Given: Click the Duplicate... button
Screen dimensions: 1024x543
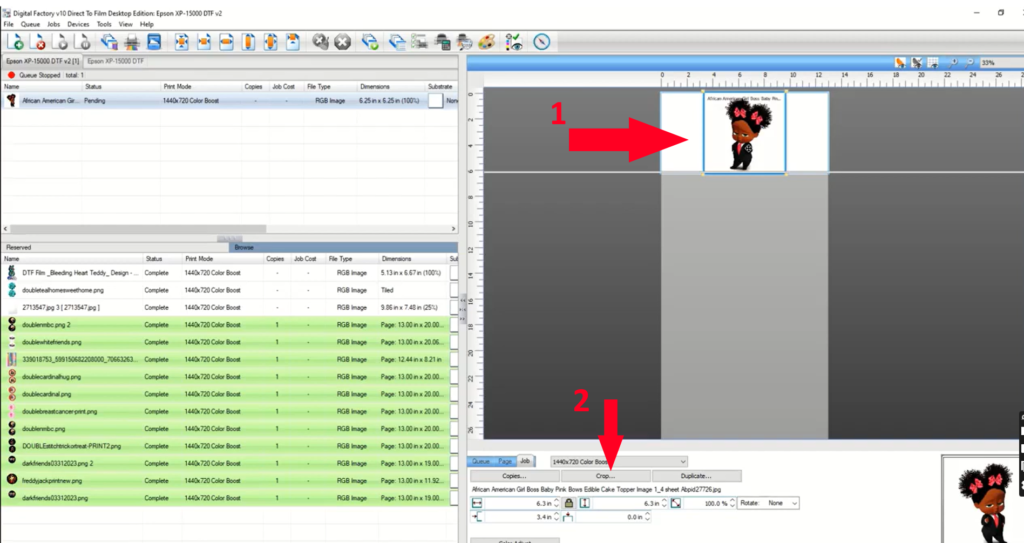Looking at the screenshot, I should [x=696, y=476].
